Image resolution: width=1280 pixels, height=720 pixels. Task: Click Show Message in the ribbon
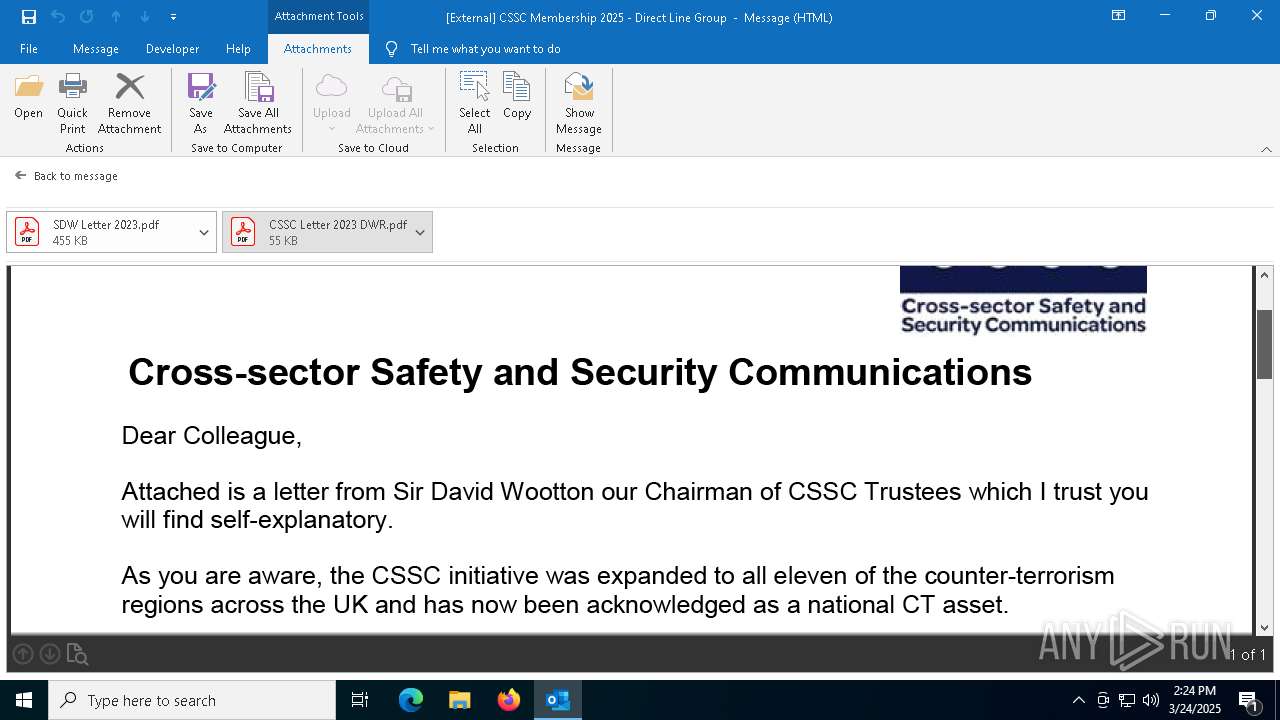(579, 104)
